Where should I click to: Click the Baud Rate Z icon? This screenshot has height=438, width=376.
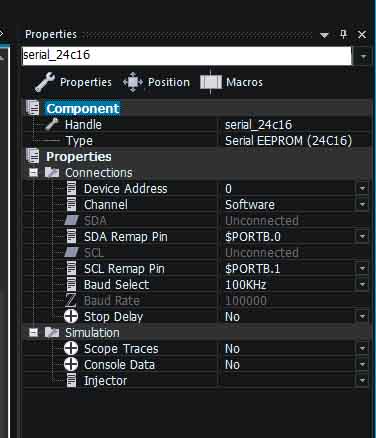[x=71, y=300]
